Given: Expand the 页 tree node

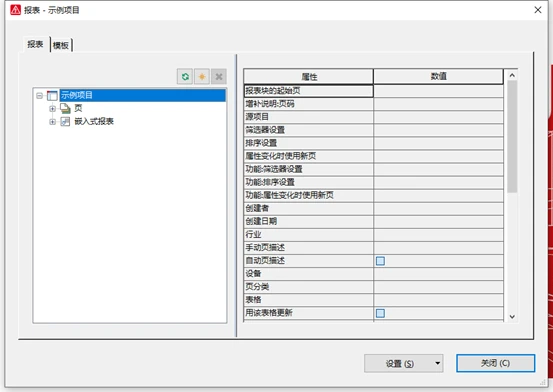Looking at the screenshot, I should tap(53, 109).
